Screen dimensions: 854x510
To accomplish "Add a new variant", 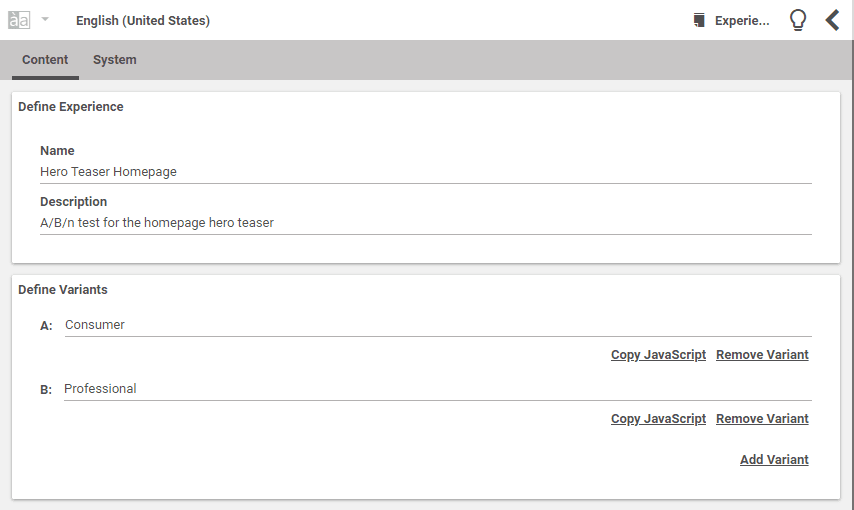I will [774, 460].
